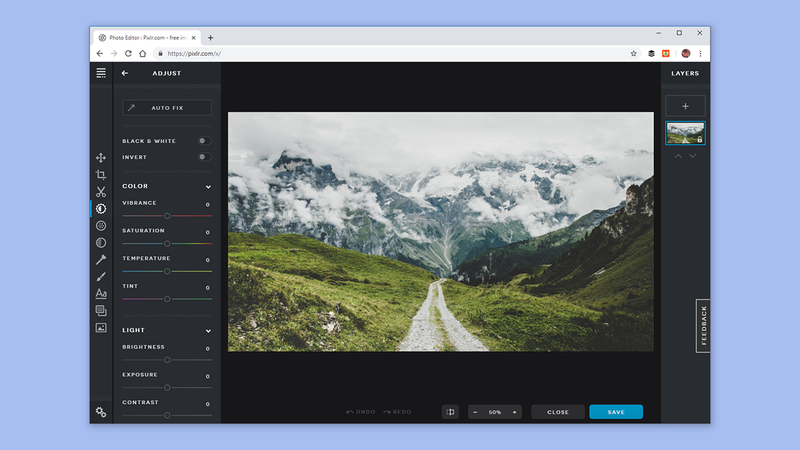Image resolution: width=800 pixels, height=450 pixels.
Task: Click the Layers panel header
Action: tap(685, 73)
